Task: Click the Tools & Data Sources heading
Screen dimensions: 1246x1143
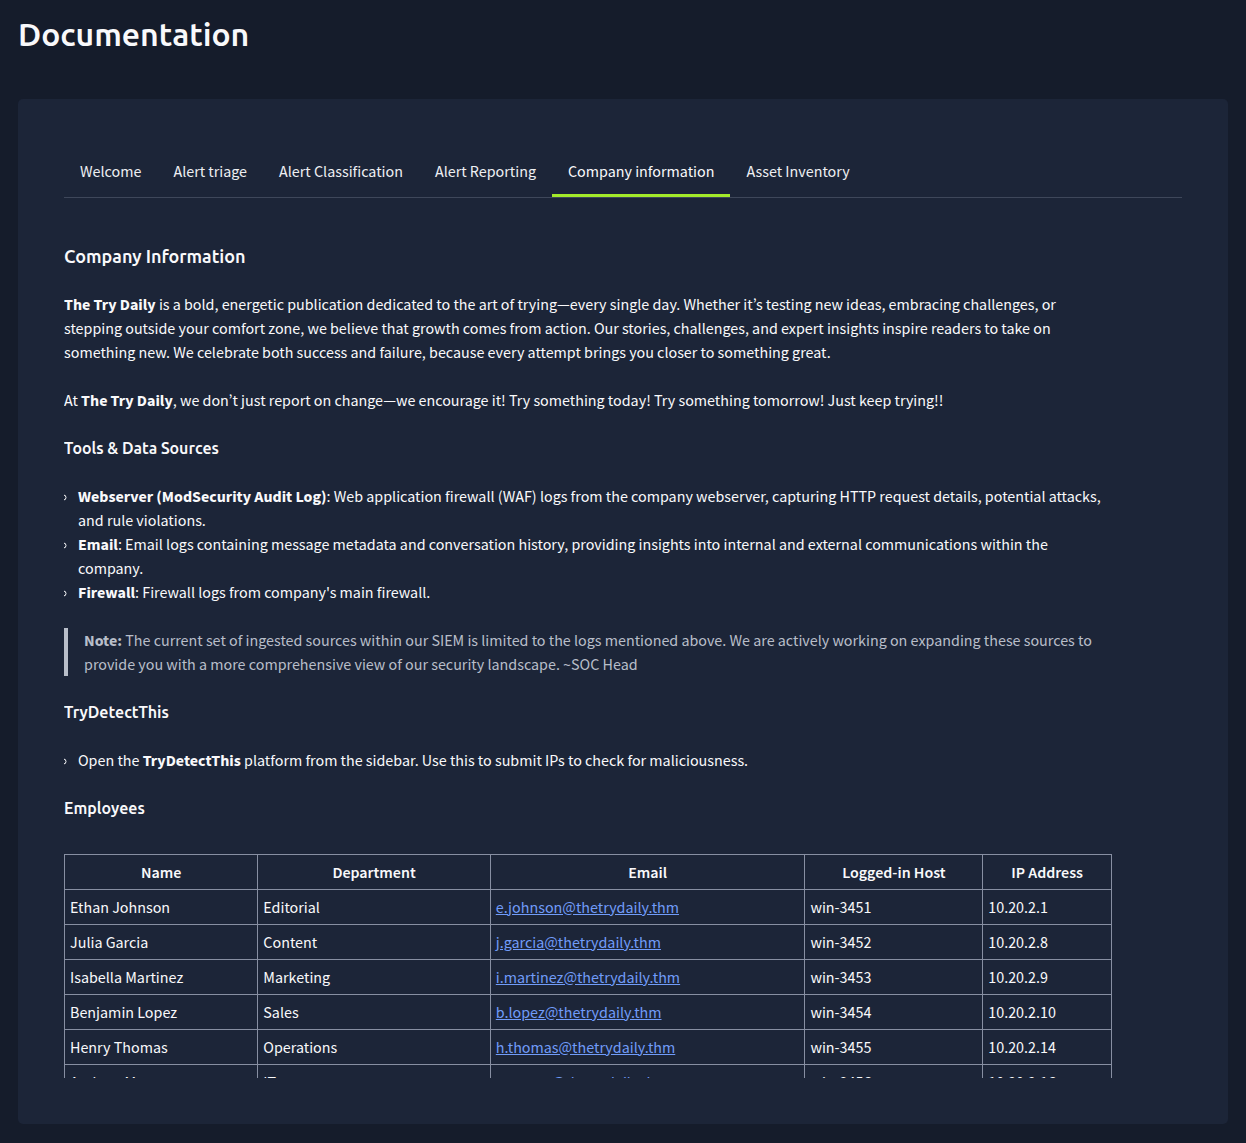Action: click(141, 448)
